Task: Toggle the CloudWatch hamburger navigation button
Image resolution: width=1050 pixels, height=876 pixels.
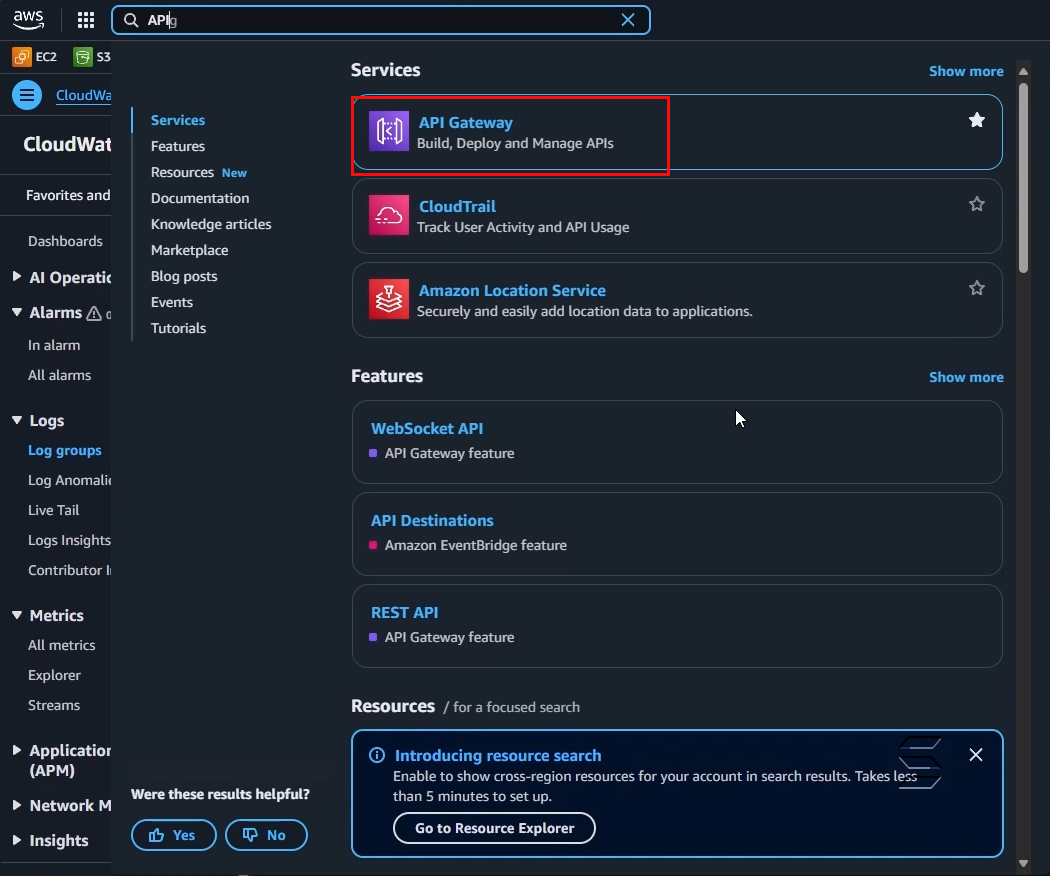Action: 27,95
